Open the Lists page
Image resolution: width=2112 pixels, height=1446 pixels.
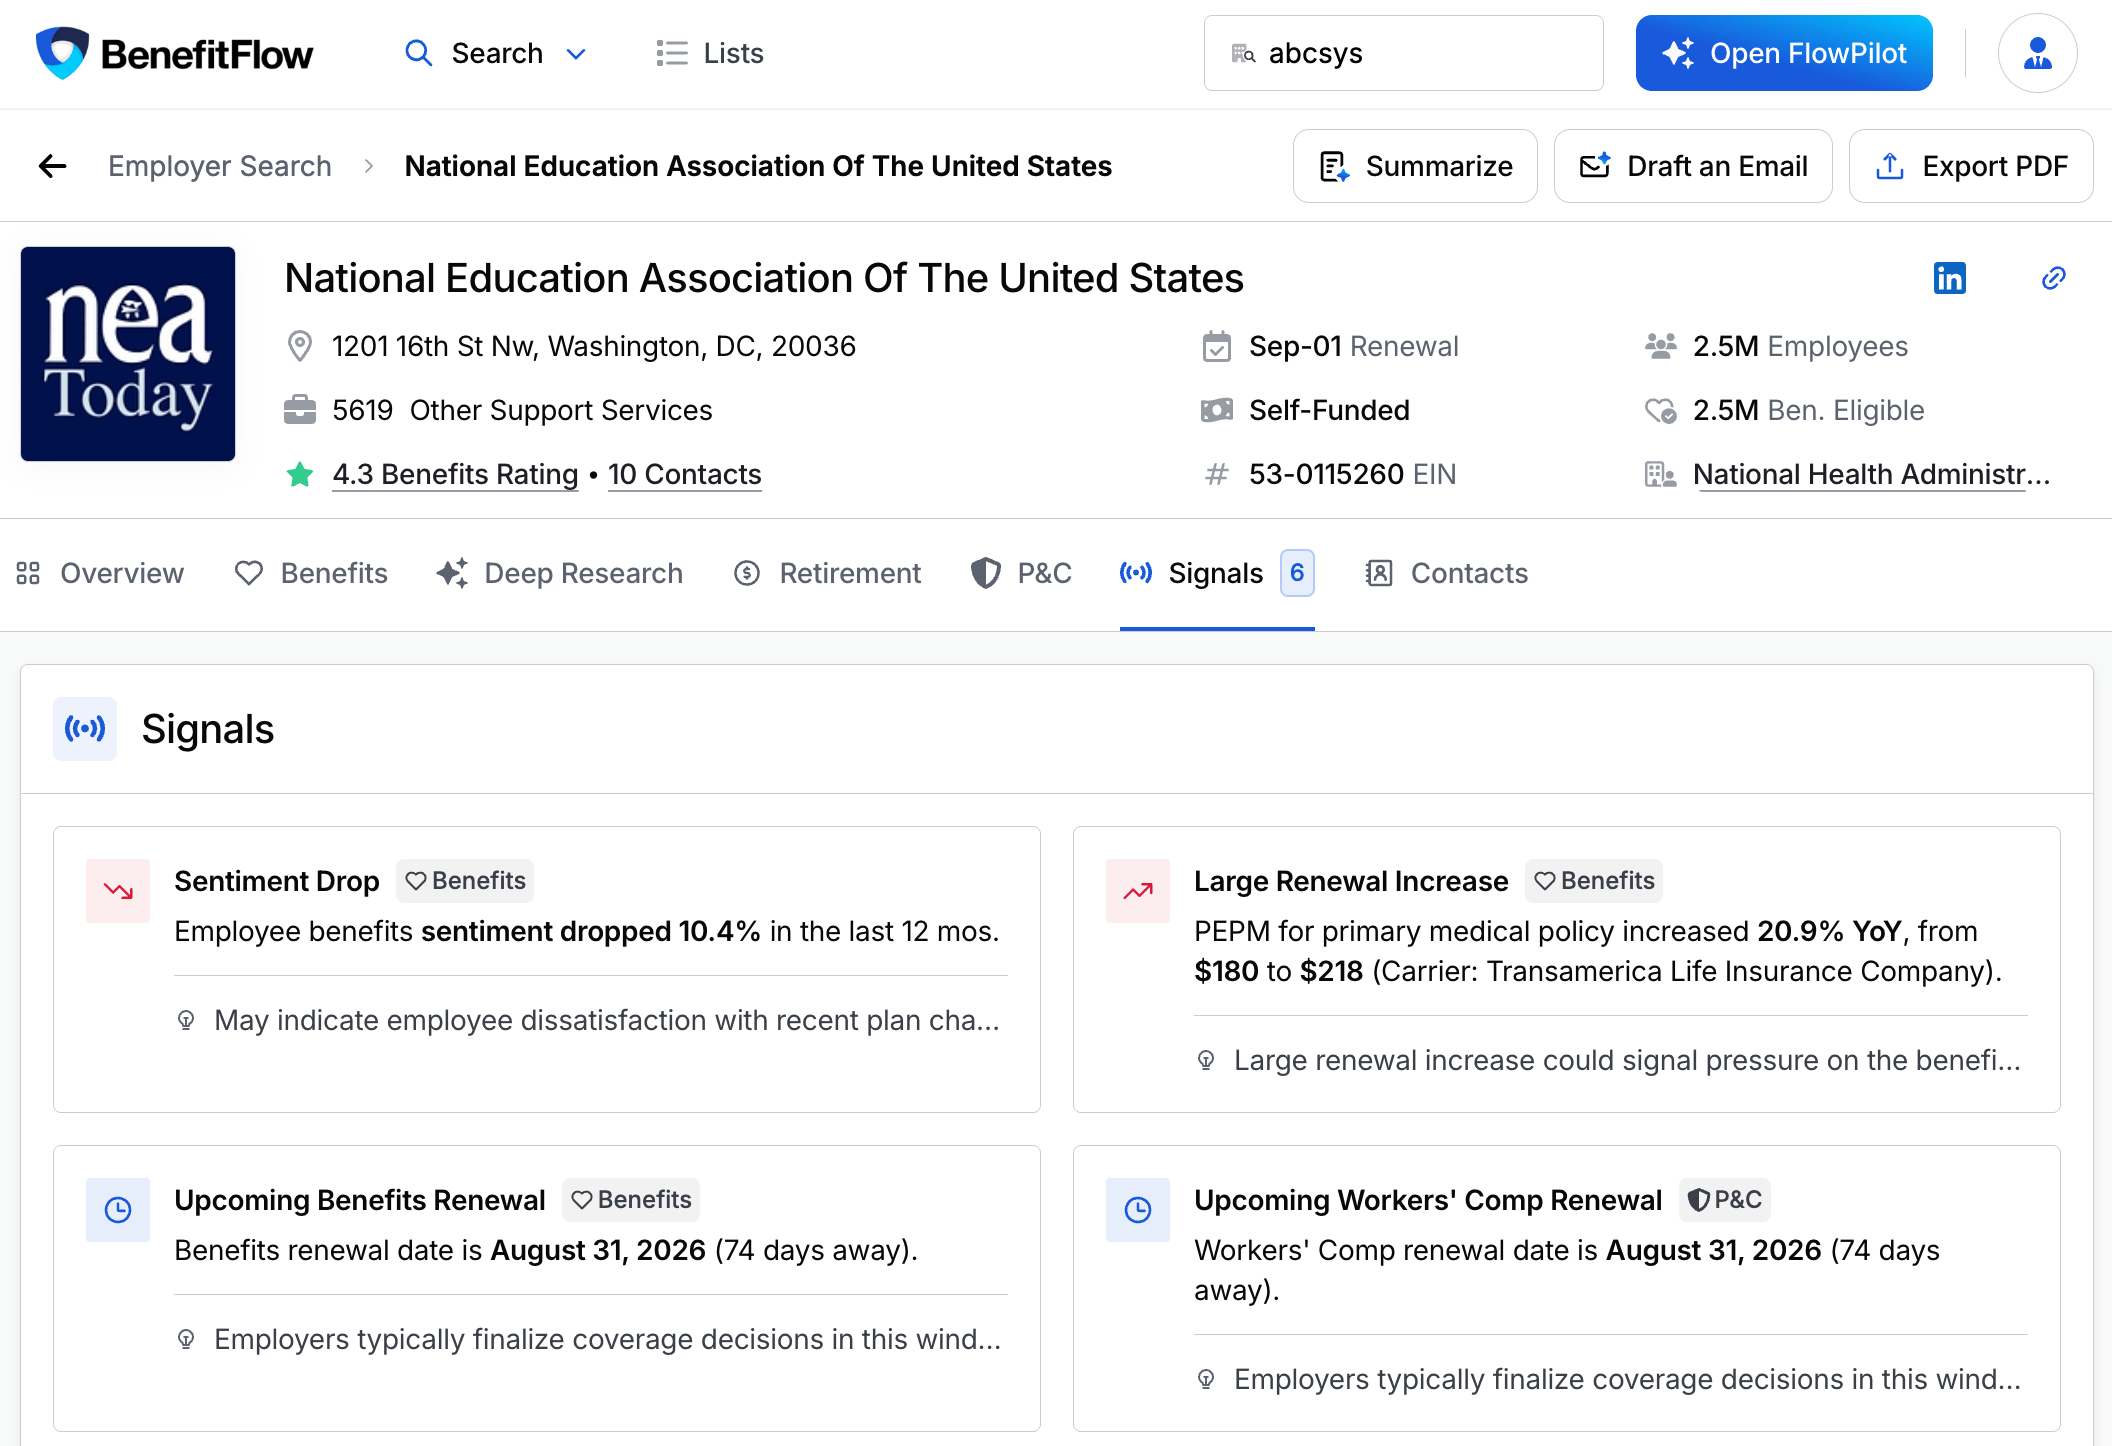click(710, 53)
